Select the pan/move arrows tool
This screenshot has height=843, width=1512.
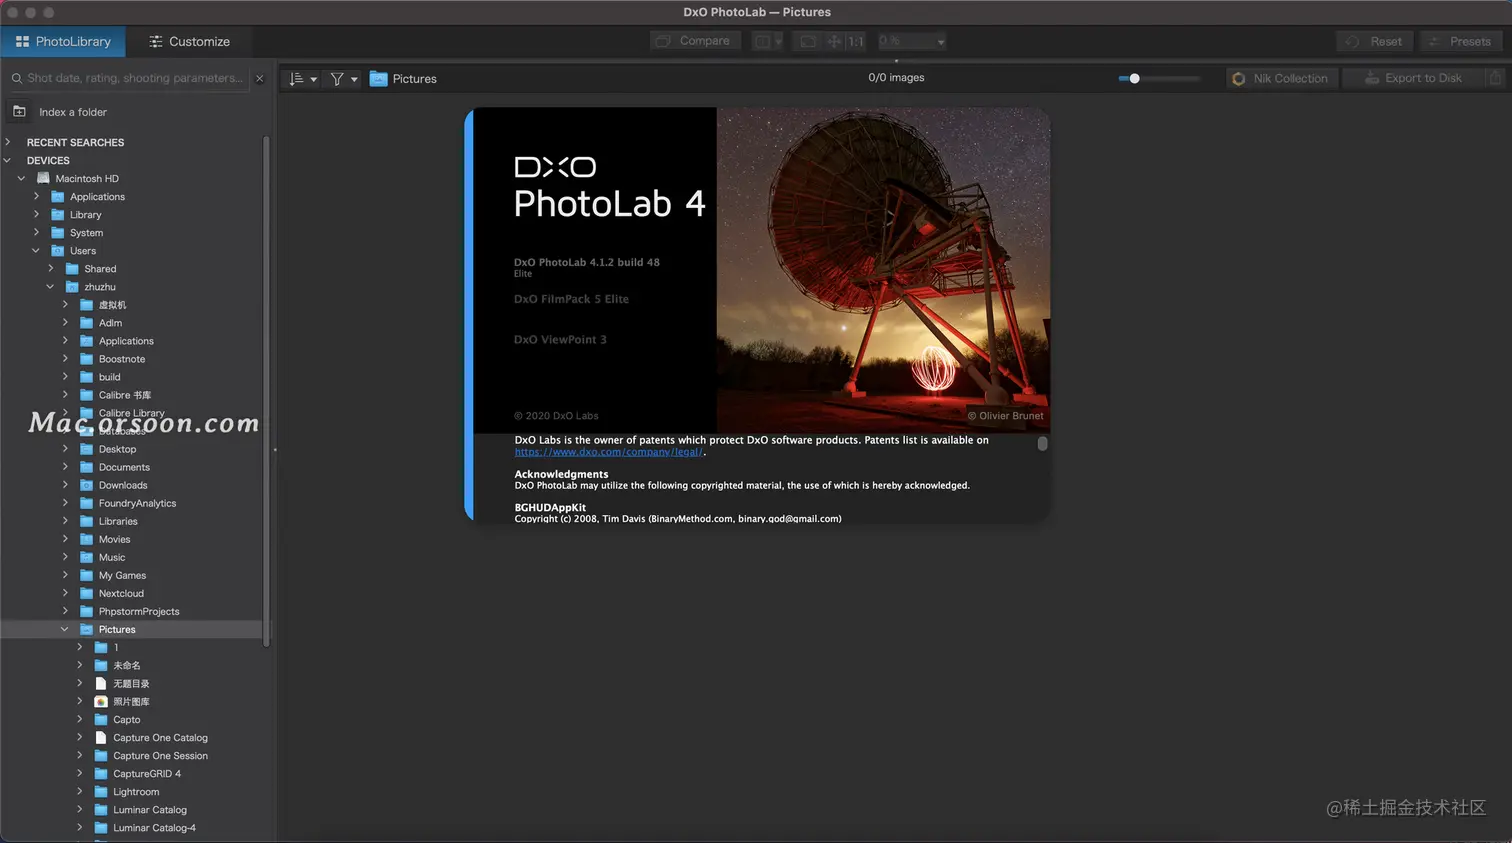tap(834, 41)
